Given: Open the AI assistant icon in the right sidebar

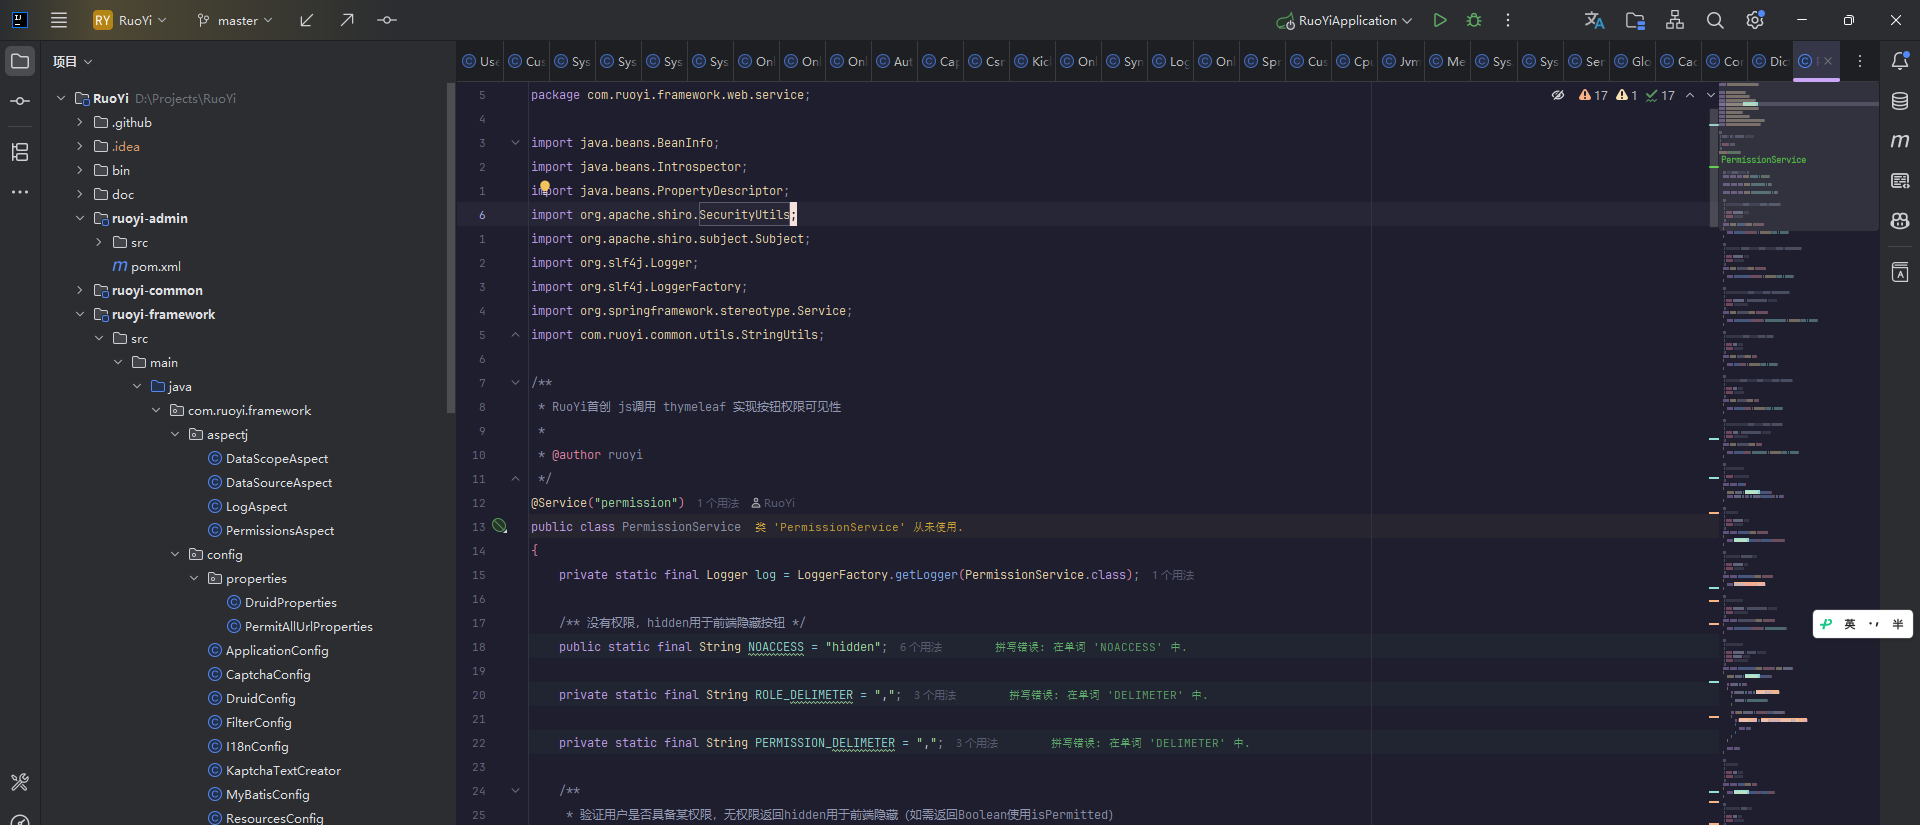Looking at the screenshot, I should pyautogui.click(x=1900, y=221).
